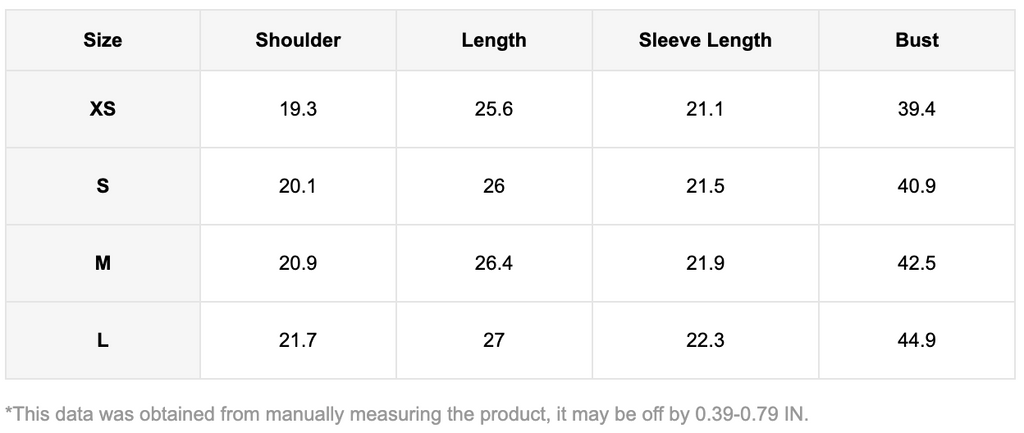Image resolution: width=1024 pixels, height=433 pixels.
Task: Click the Size column header
Action: [103, 41]
